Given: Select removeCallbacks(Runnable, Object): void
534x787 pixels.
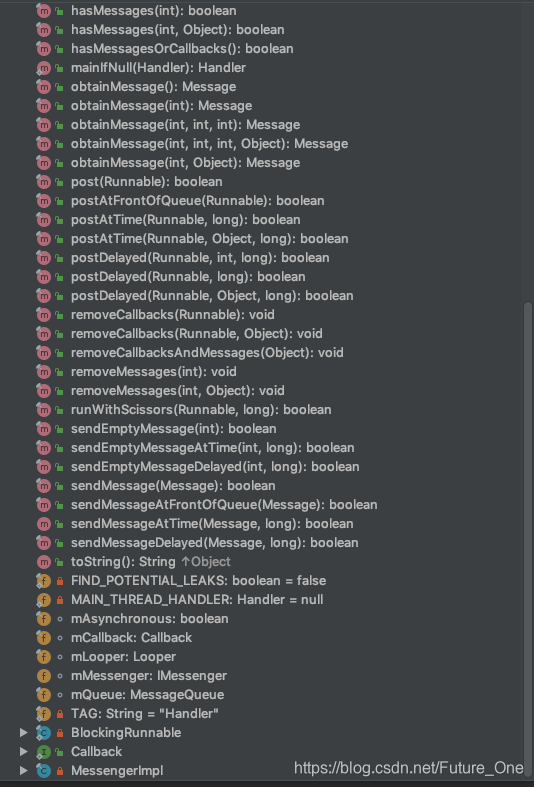Looking at the screenshot, I should pos(197,333).
